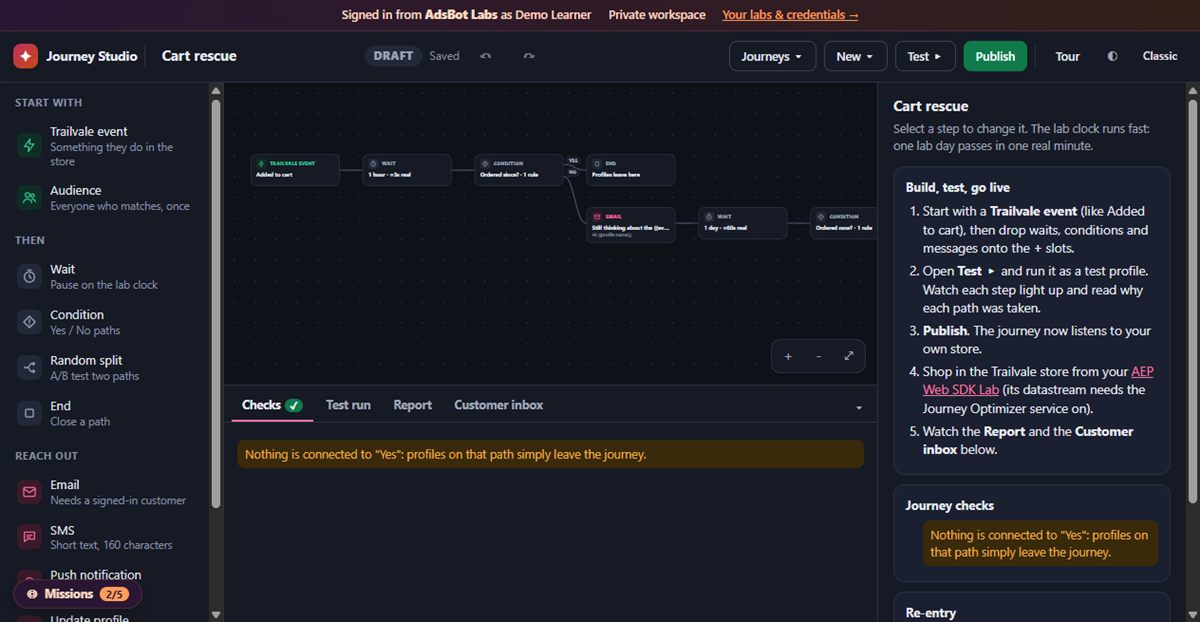
Task: Choose the Random split branching icon
Action: tap(30, 368)
